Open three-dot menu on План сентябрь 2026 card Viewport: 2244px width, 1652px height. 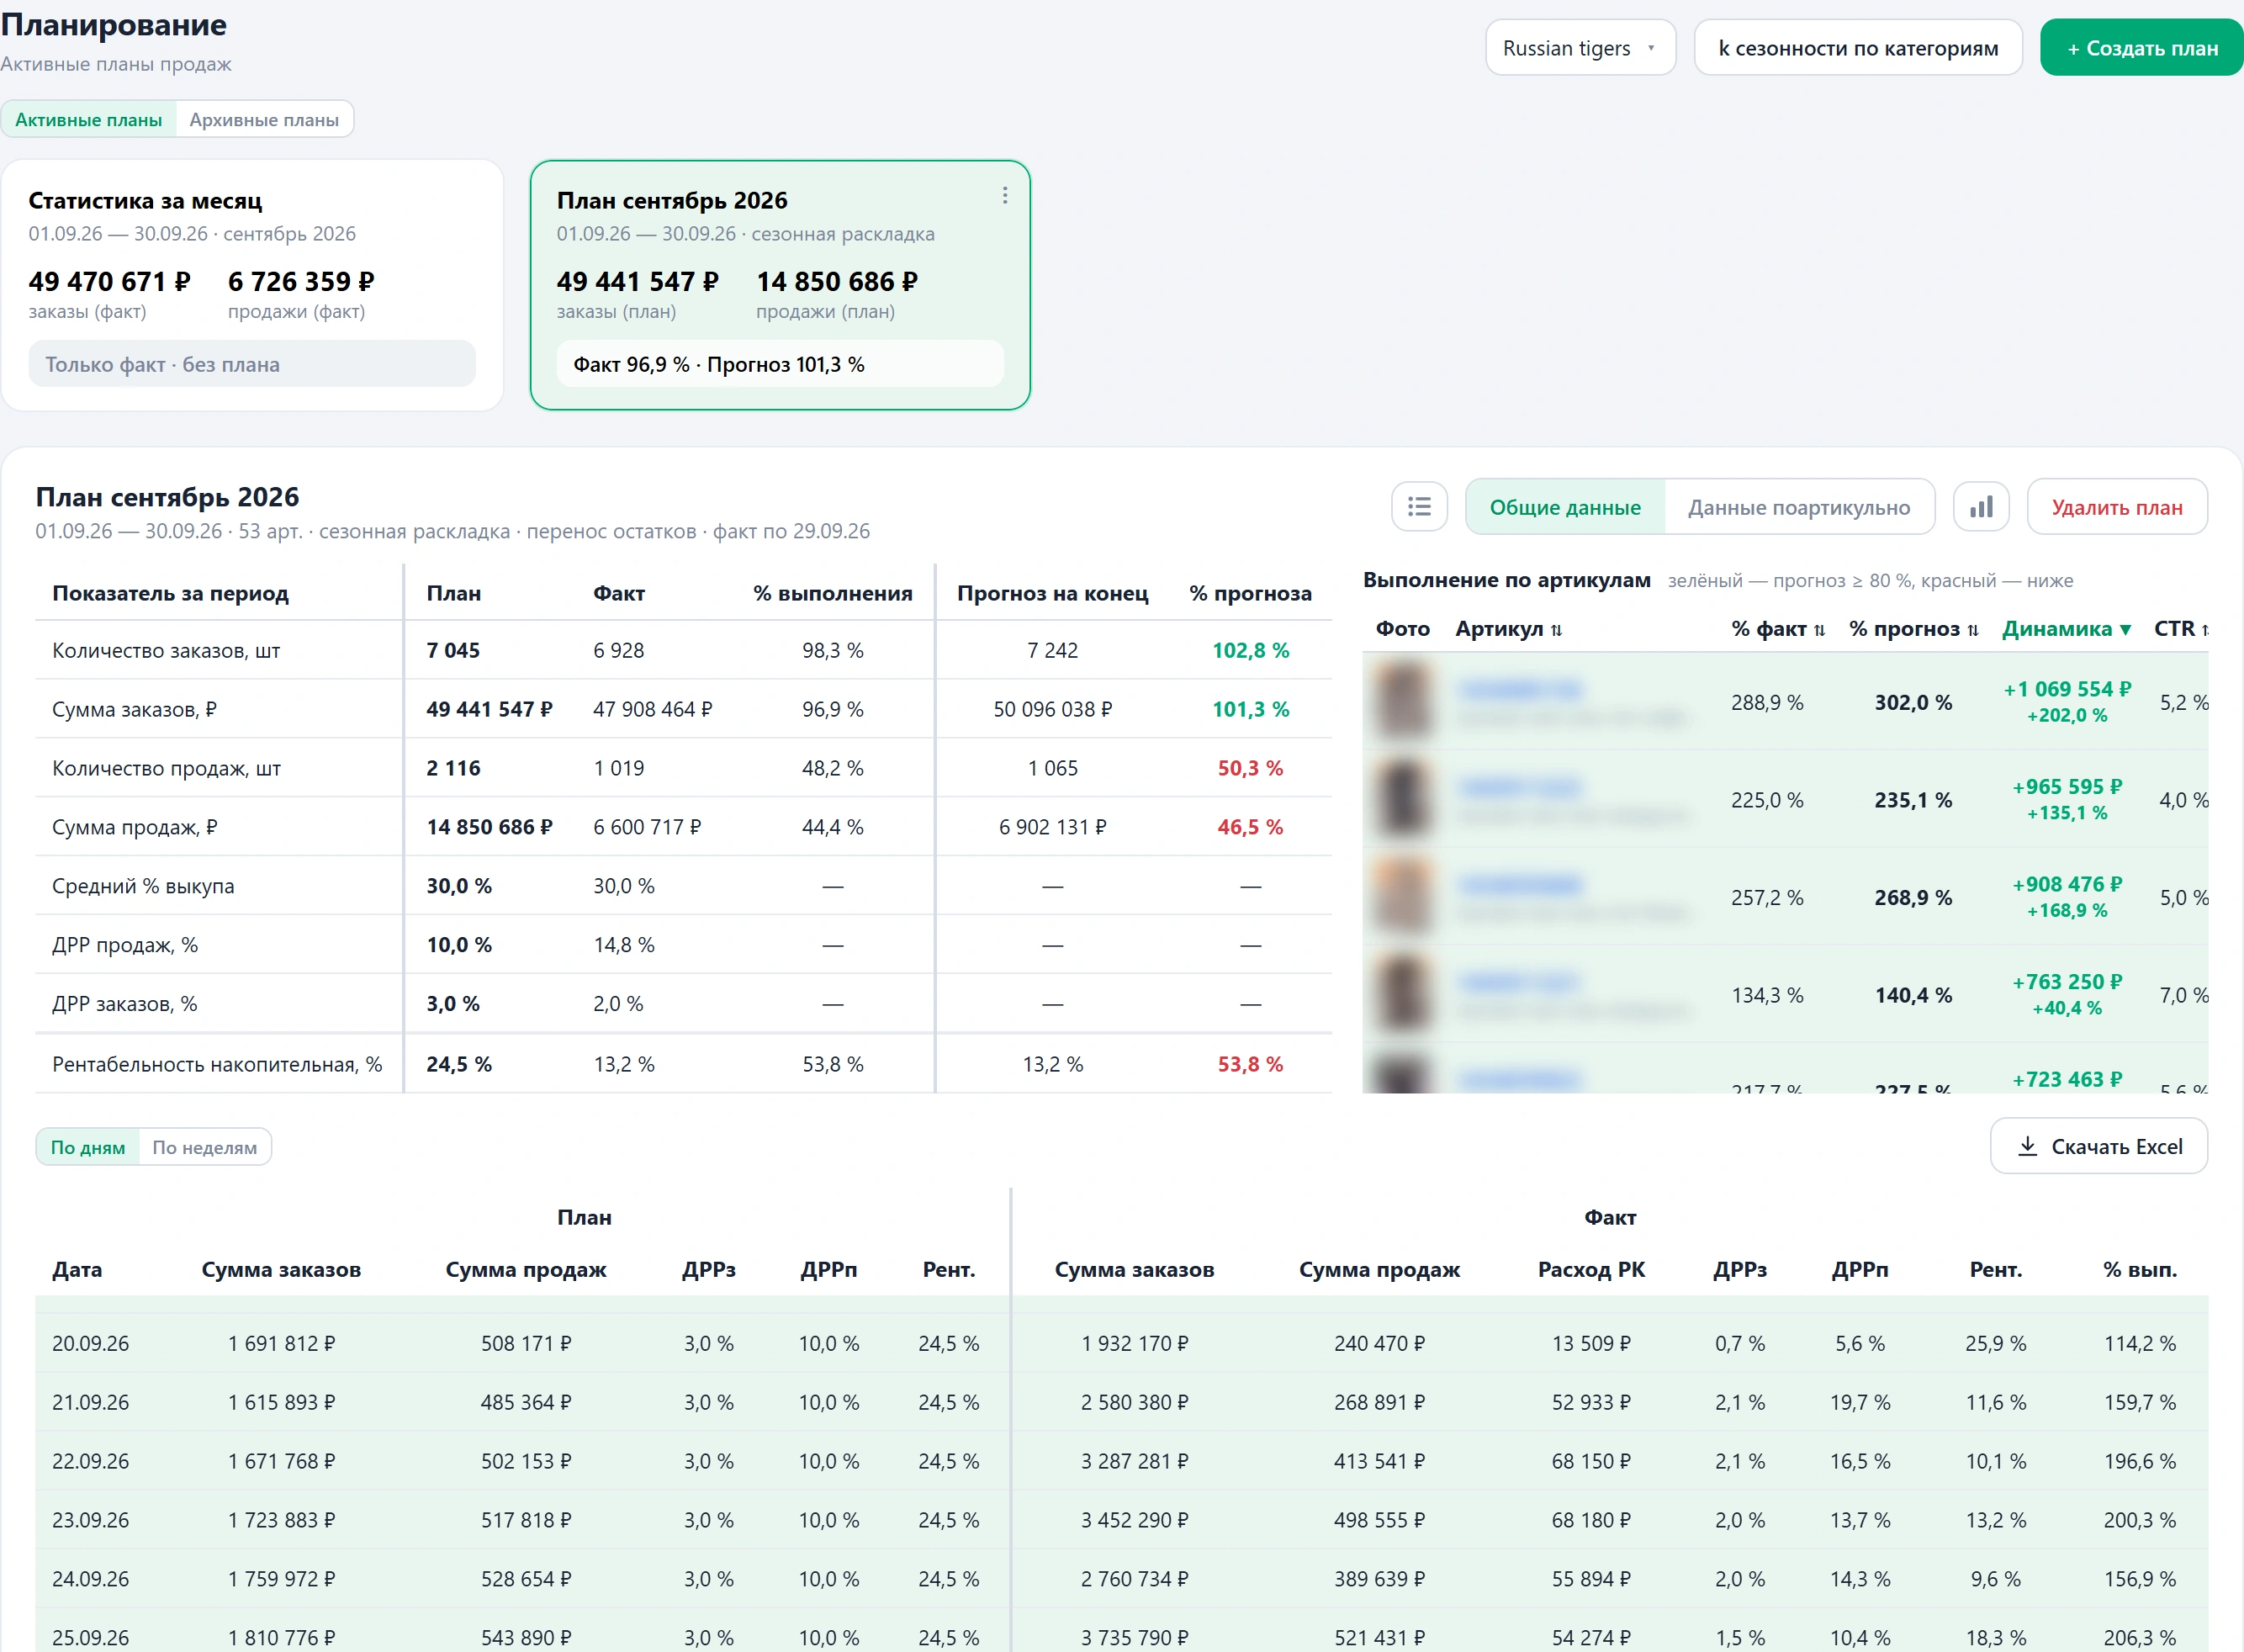(1004, 196)
